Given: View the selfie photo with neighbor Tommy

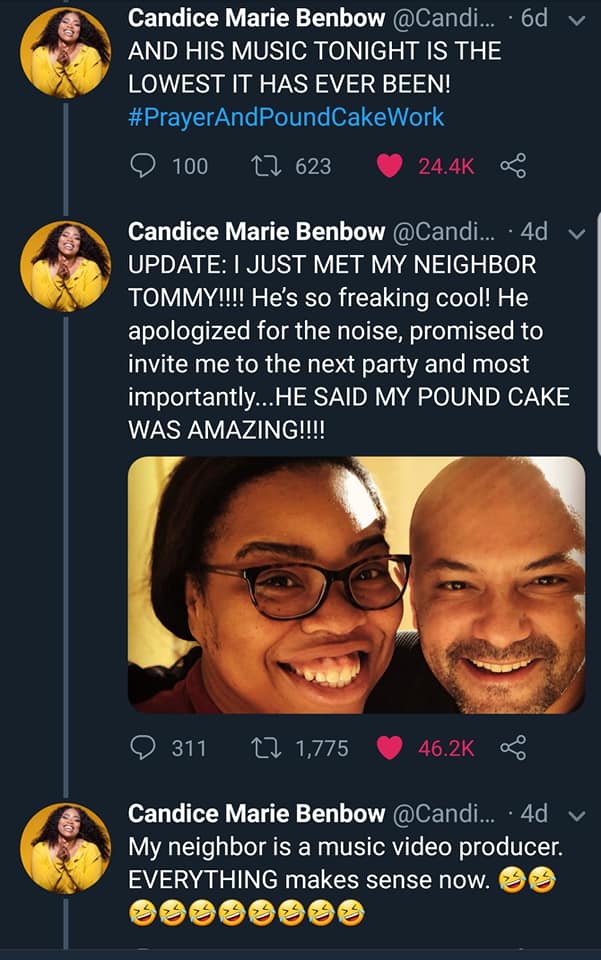Looking at the screenshot, I should pyautogui.click(x=356, y=585).
